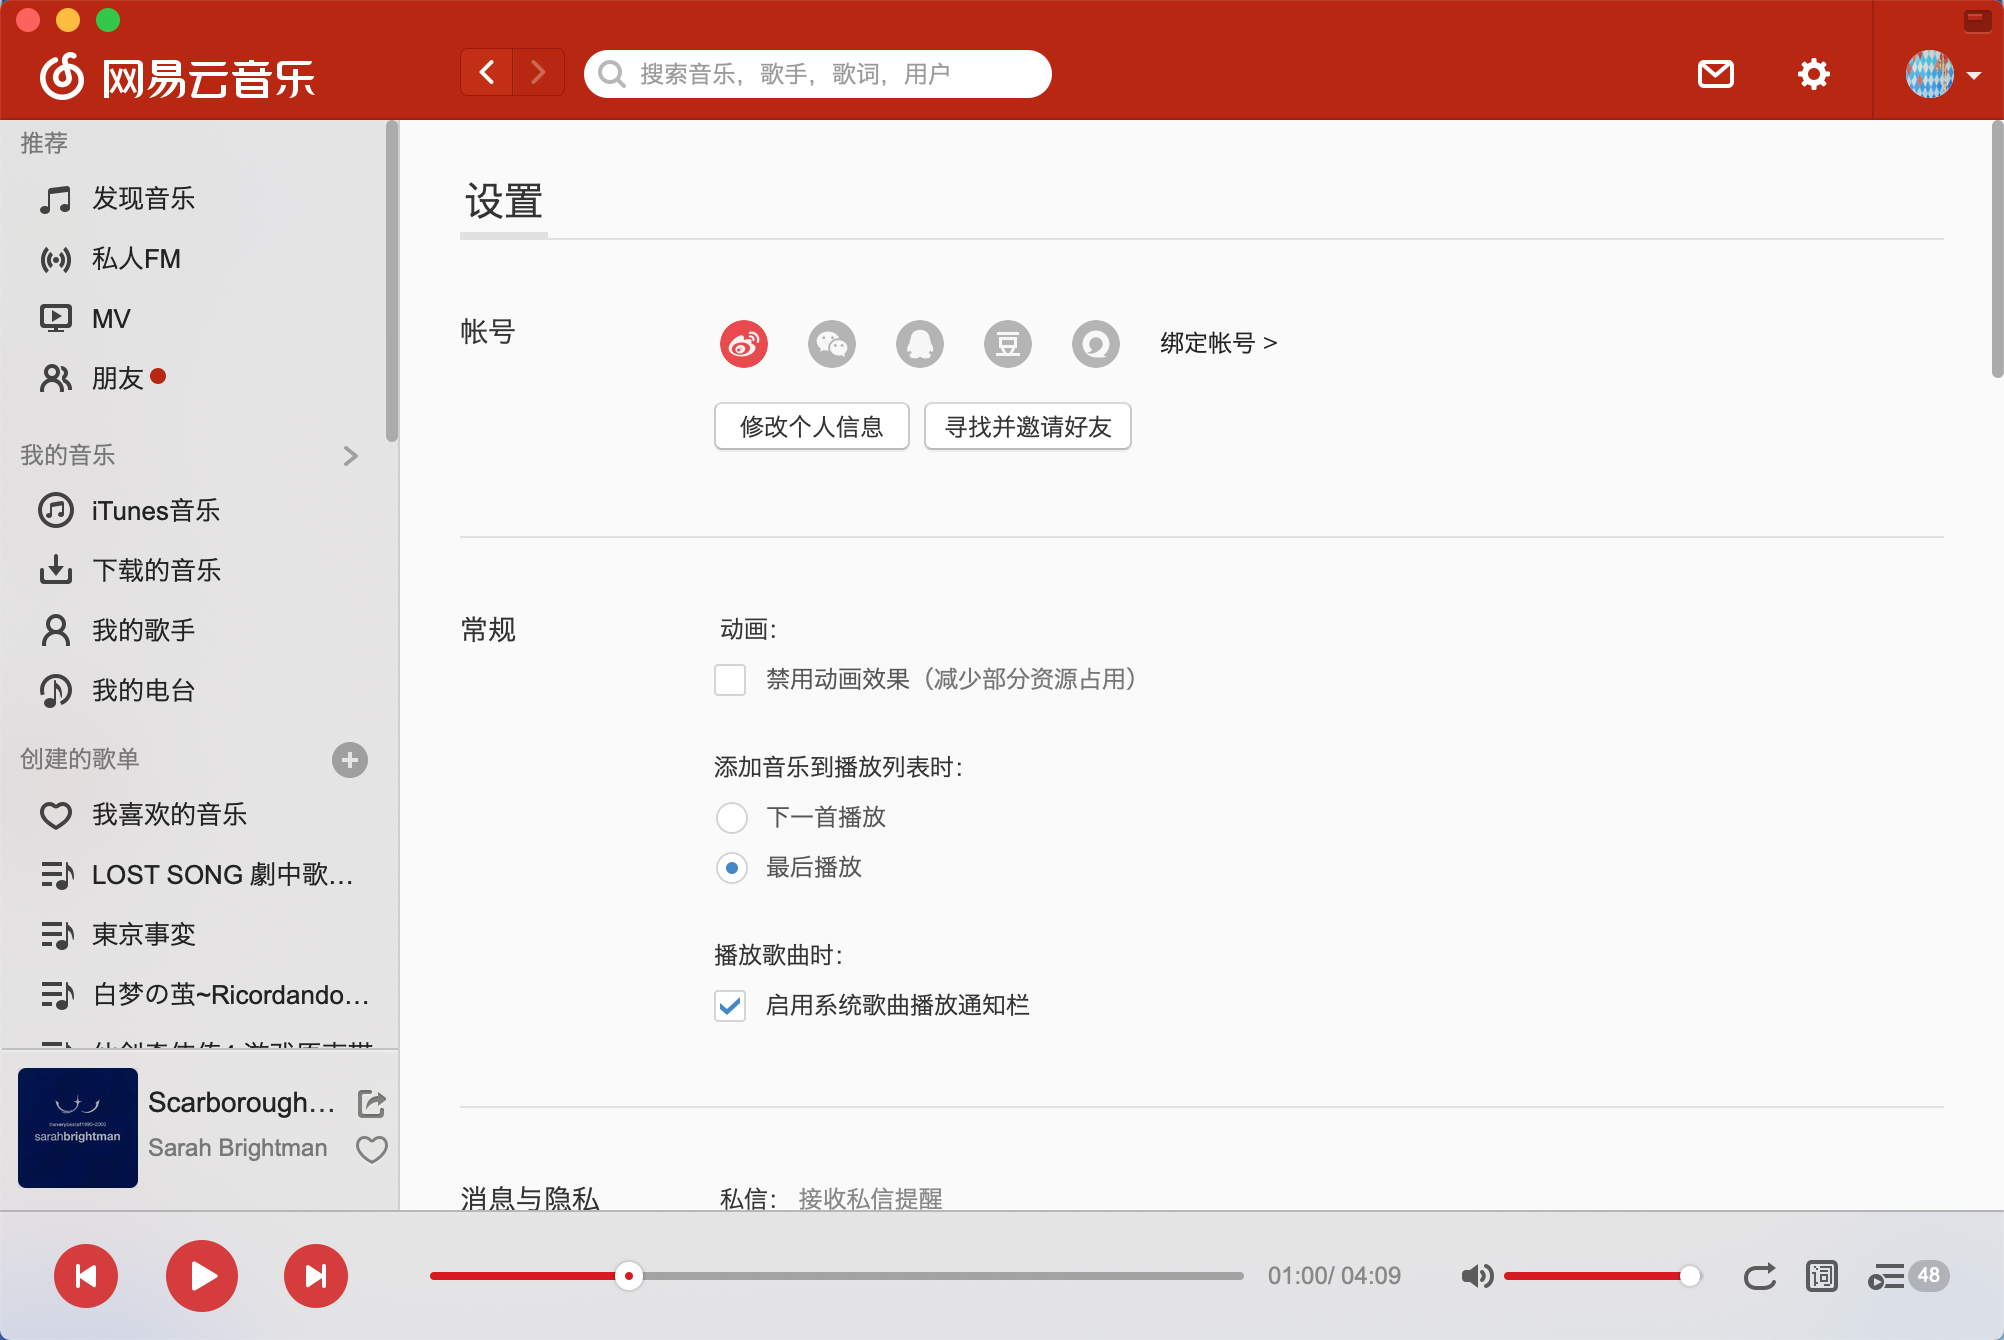
Task: Click the Scarborough song title
Action: point(241,1102)
